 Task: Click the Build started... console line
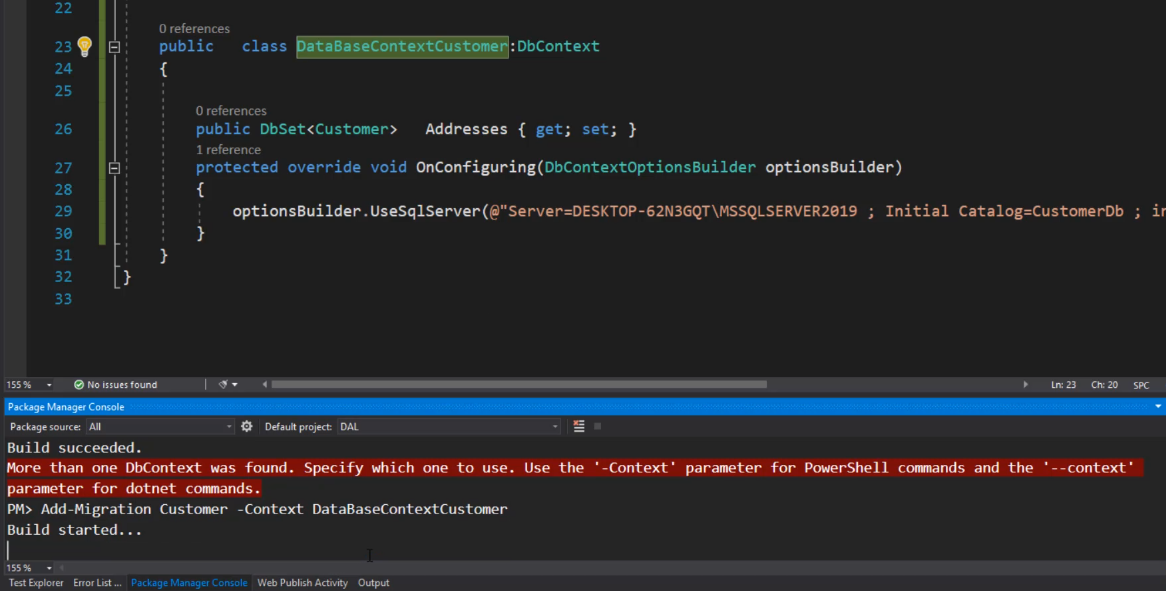coord(74,530)
